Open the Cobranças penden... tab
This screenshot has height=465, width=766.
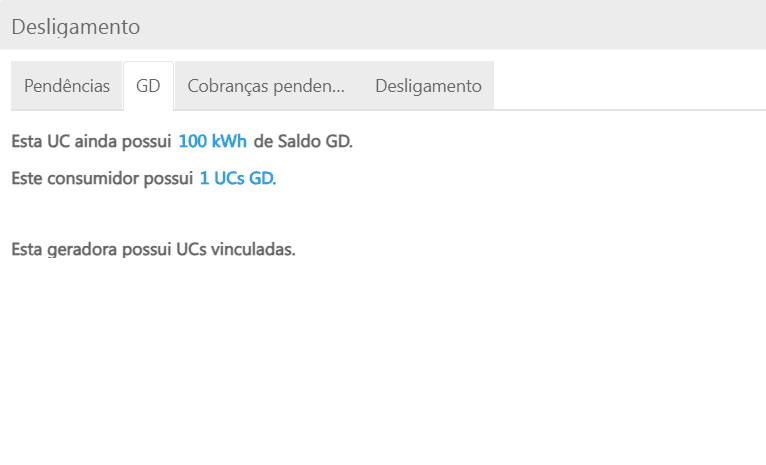click(266, 86)
